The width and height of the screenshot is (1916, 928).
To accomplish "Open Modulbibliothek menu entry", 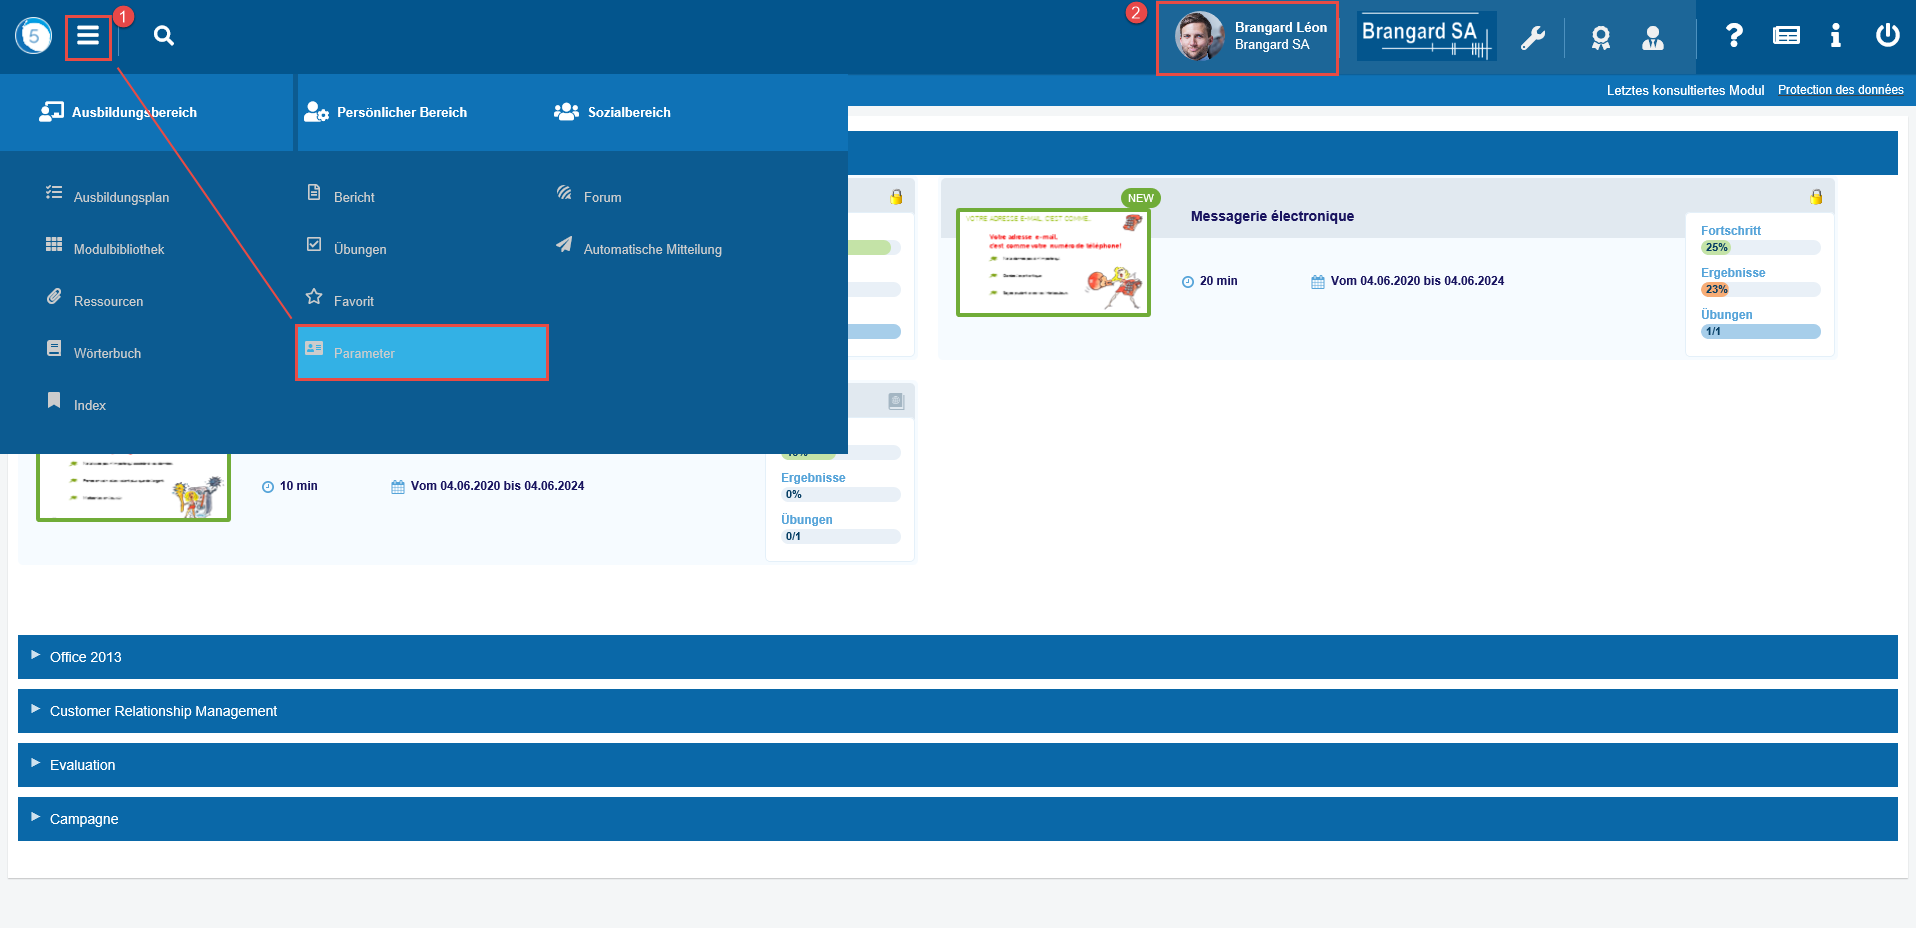I will pos(118,249).
